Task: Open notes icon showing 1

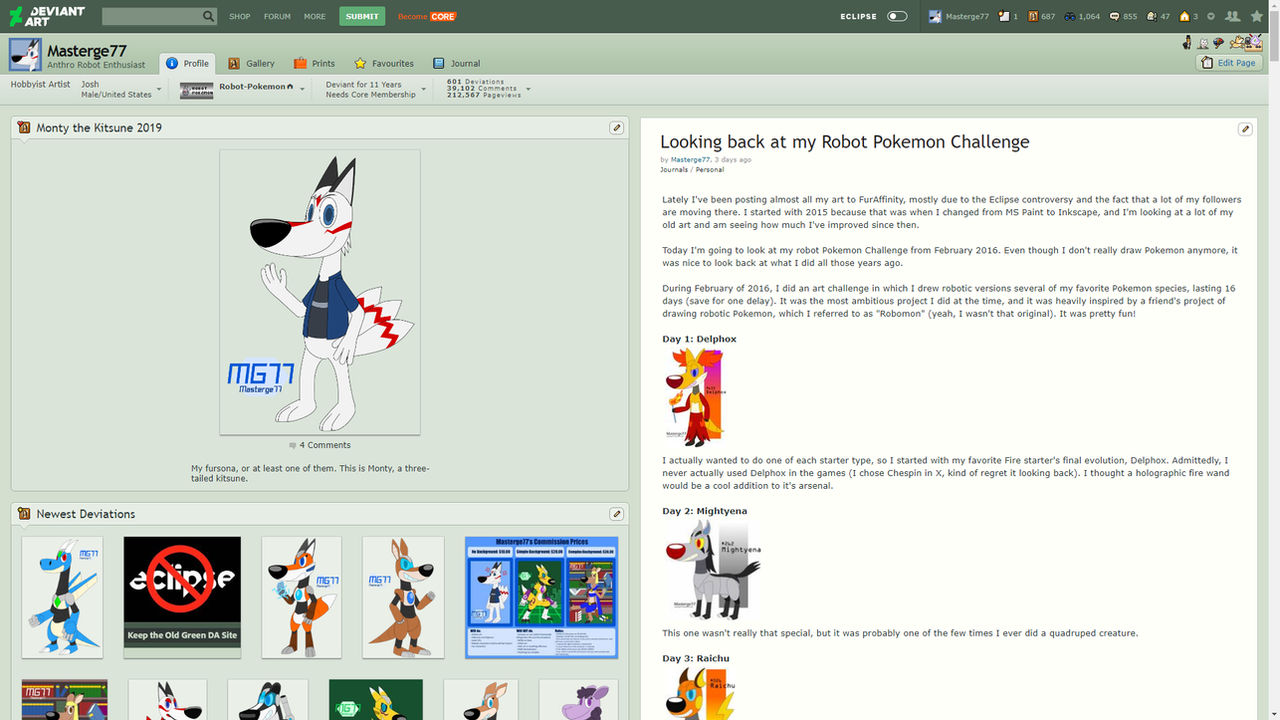Action: (x=1008, y=16)
